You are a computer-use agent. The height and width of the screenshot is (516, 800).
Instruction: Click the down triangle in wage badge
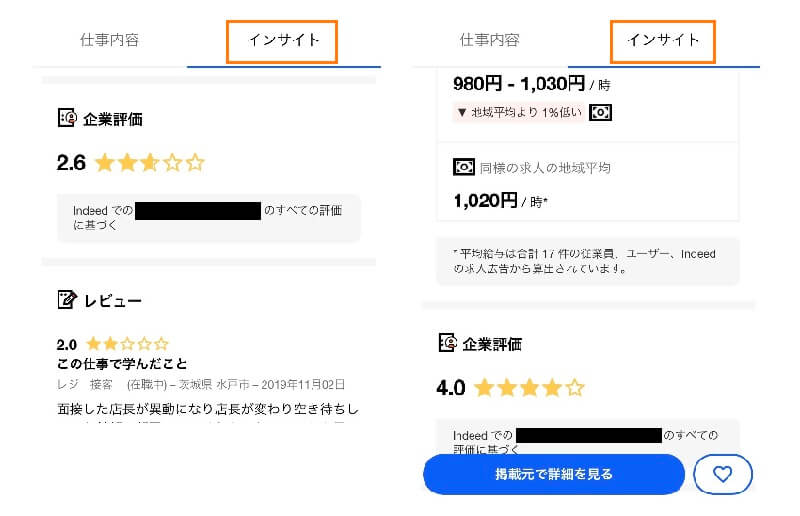(462, 112)
